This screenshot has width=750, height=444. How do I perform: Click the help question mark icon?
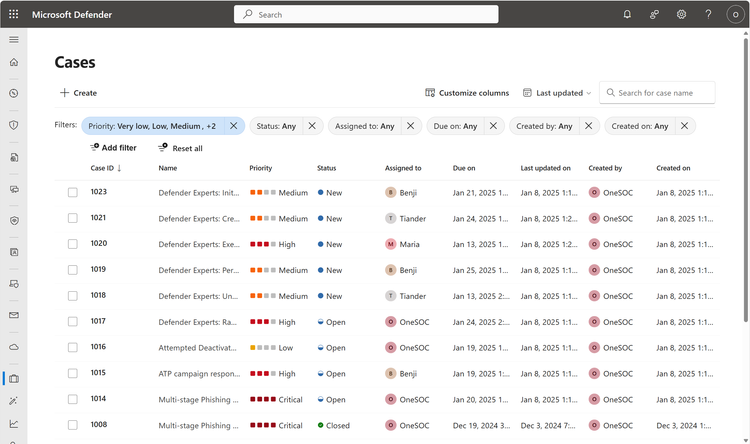coord(708,14)
